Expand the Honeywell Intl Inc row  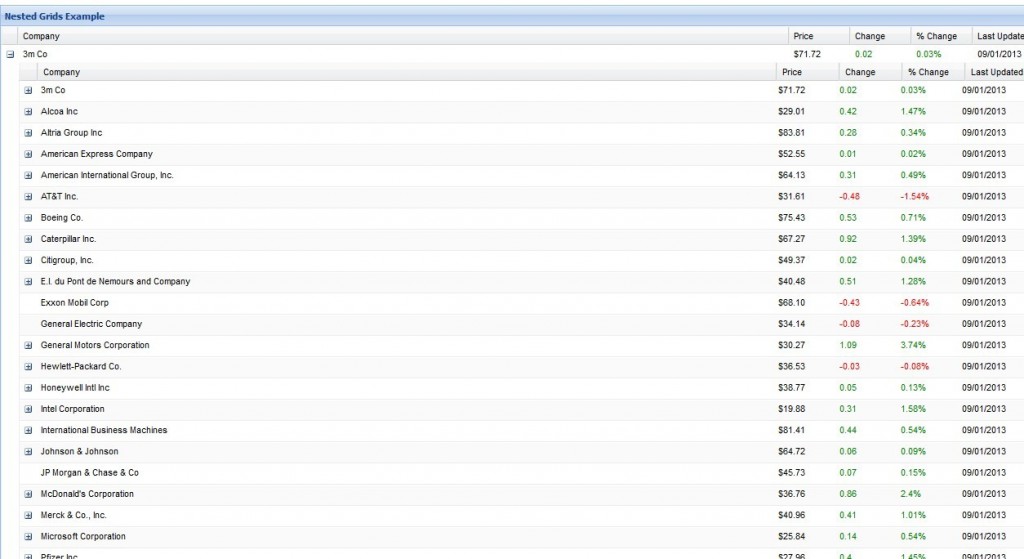[x=28, y=388]
